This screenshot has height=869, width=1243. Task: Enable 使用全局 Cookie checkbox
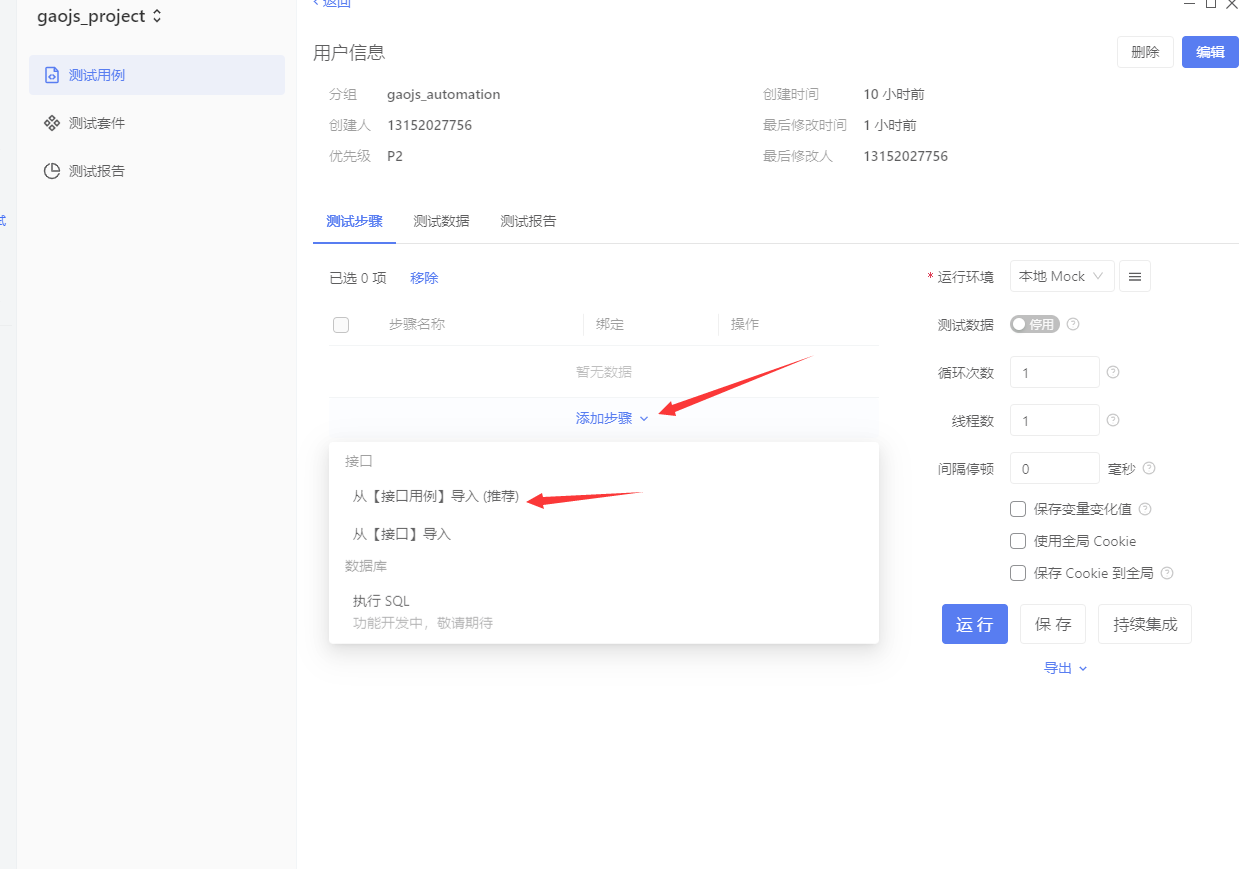(x=1018, y=541)
